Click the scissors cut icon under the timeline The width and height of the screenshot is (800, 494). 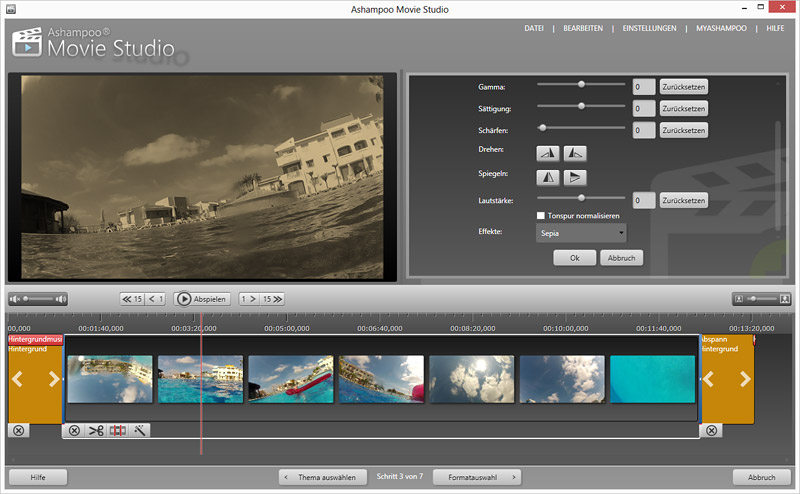click(x=96, y=430)
